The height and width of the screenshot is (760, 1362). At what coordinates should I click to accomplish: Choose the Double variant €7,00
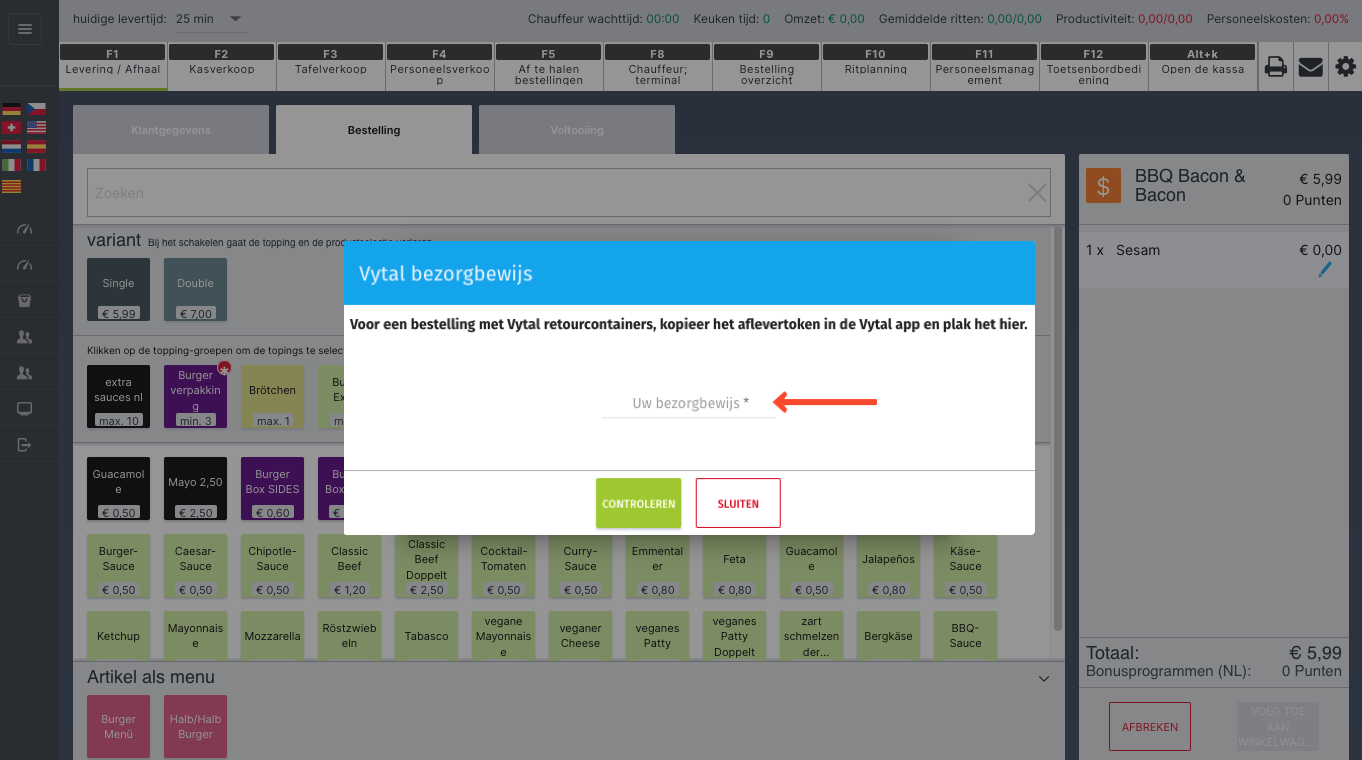coord(195,290)
